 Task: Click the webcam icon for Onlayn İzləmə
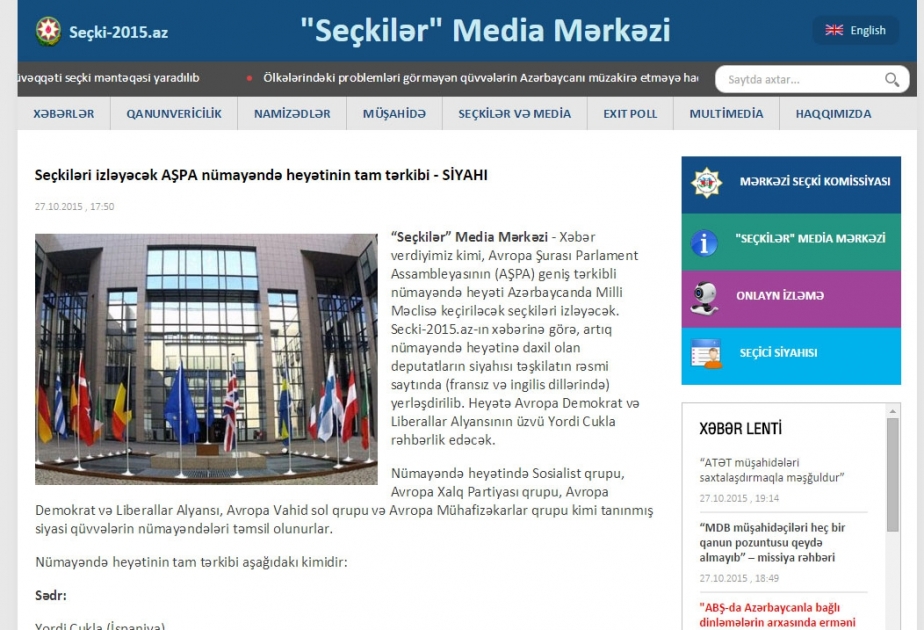point(705,298)
